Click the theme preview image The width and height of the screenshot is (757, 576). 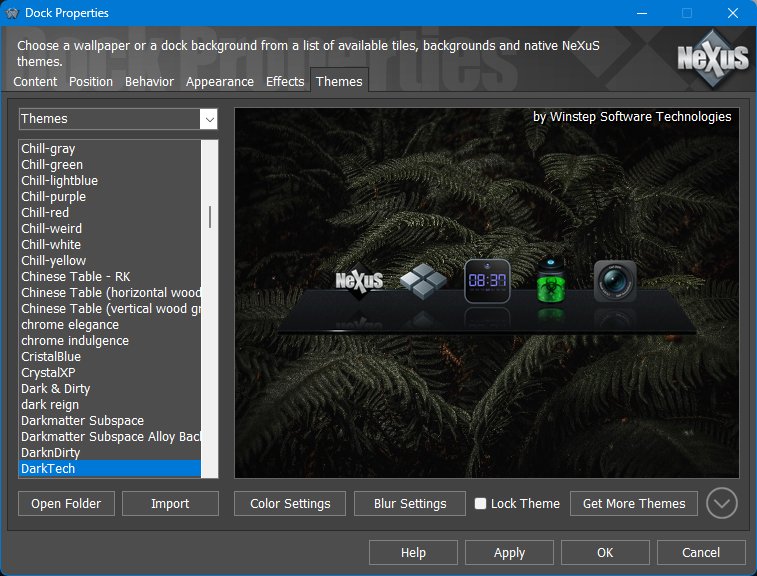pyautogui.click(x=487, y=293)
